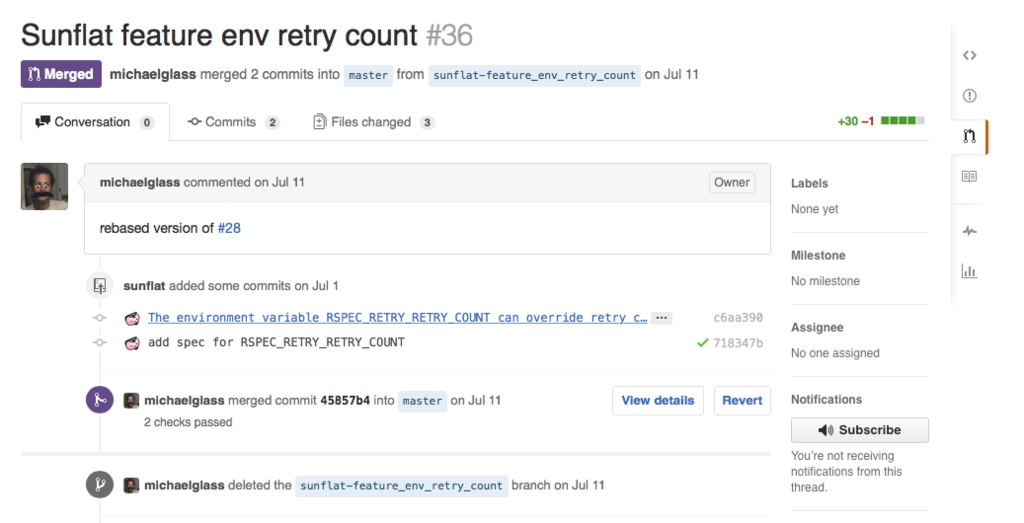This screenshot has height=523, width=1024.
Task: Open commit c6aa390 hash link
Action: (738, 318)
